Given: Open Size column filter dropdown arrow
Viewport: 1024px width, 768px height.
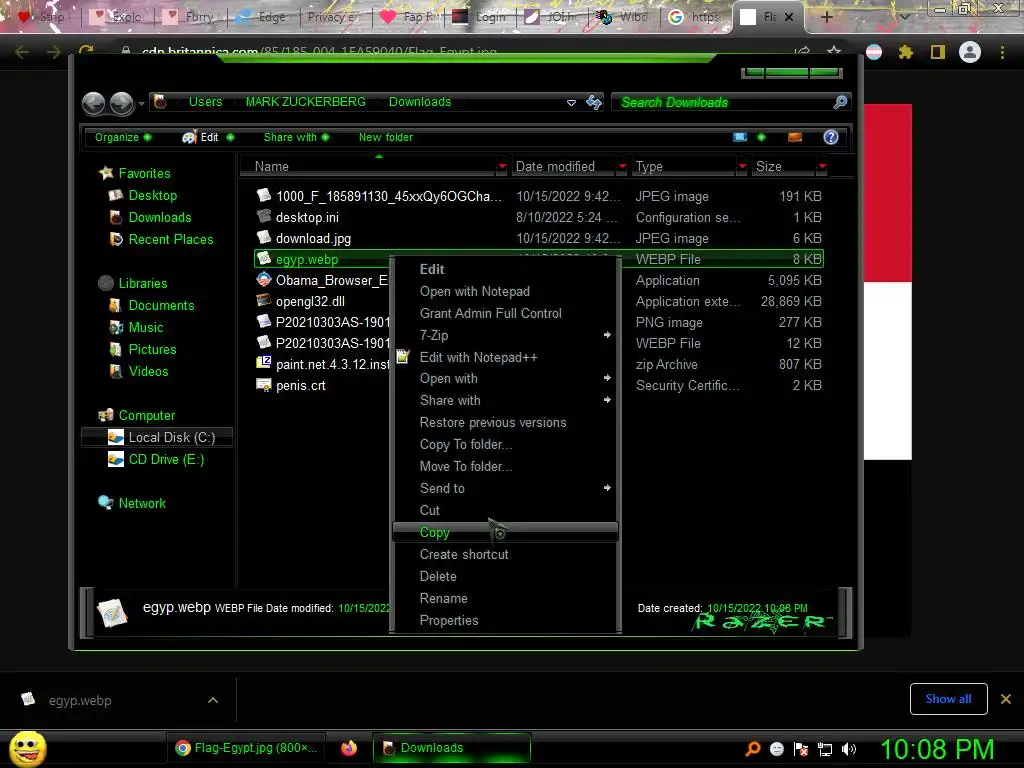Looking at the screenshot, I should [x=822, y=167].
